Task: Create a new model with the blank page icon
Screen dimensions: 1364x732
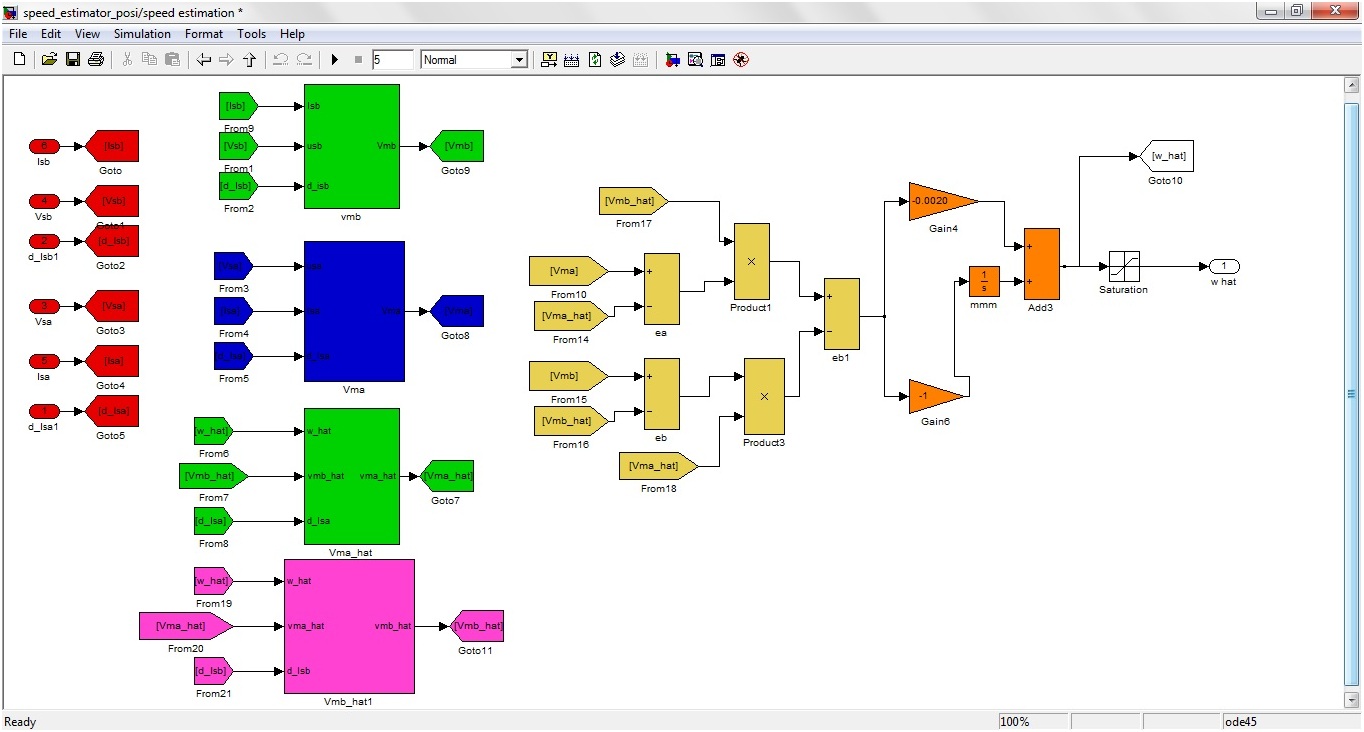Action: point(18,58)
